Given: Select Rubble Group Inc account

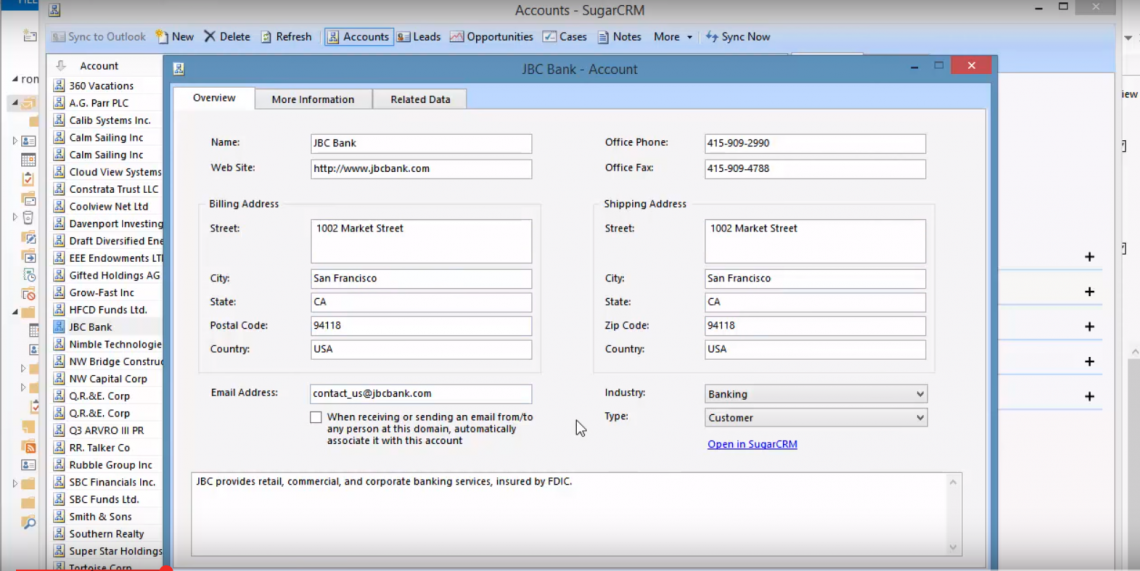Looking at the screenshot, I should [111, 465].
